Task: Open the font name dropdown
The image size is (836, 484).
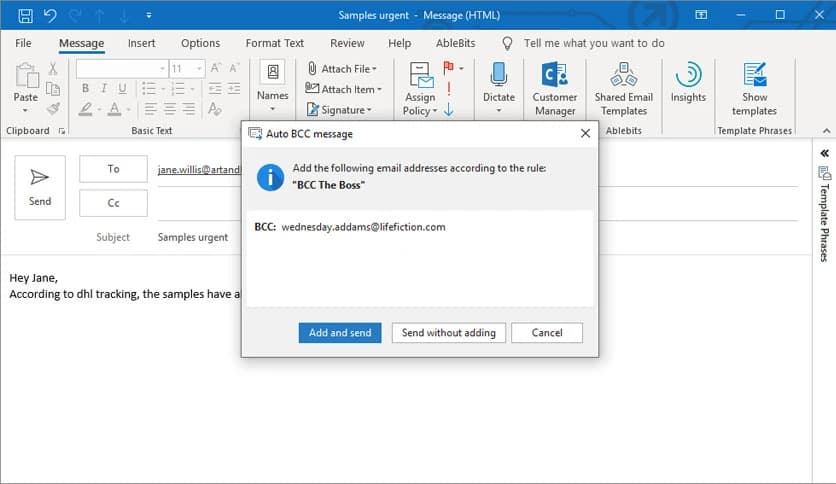Action: click(162, 69)
